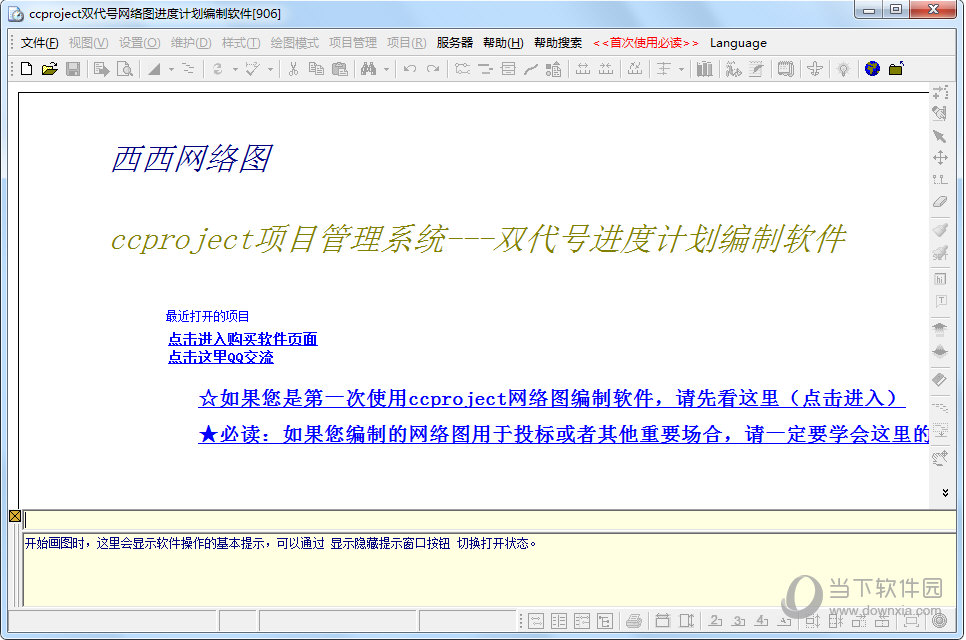The height and width of the screenshot is (640, 966).
Task: Expand the checkmark tool dropdown arrow
Action: 270,70
